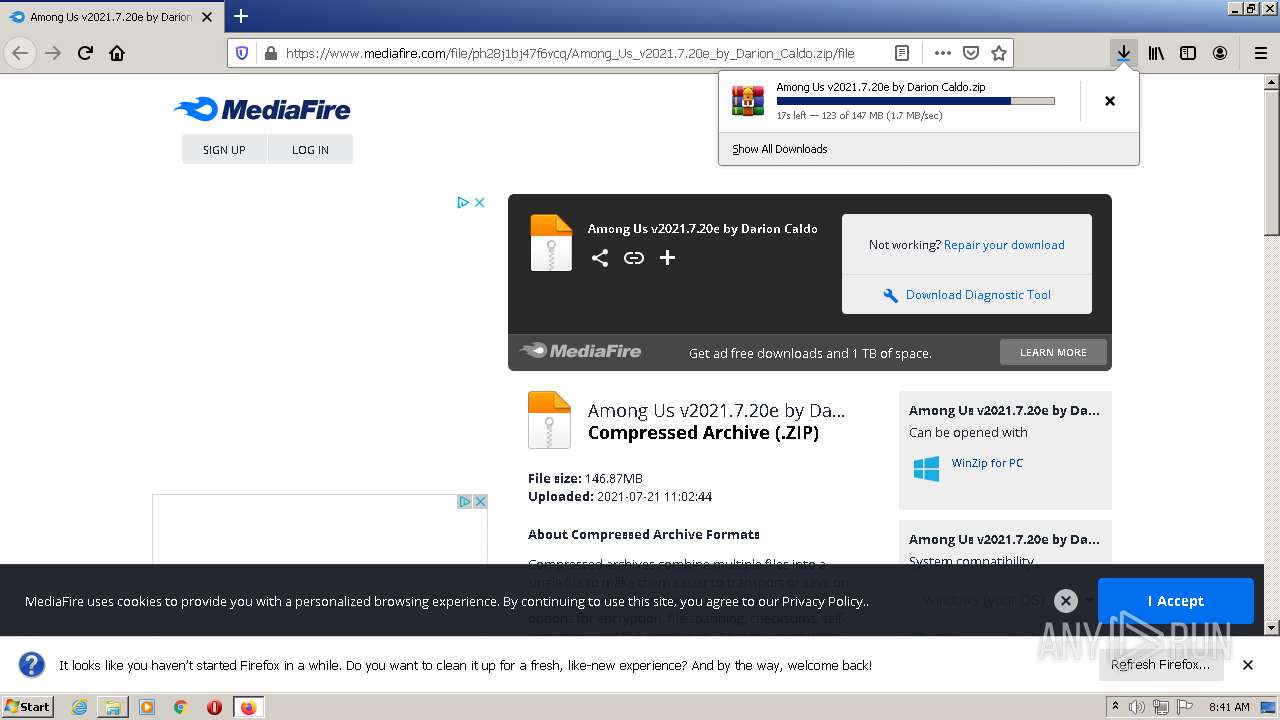
Task: Reload the current page
Action: (x=85, y=53)
